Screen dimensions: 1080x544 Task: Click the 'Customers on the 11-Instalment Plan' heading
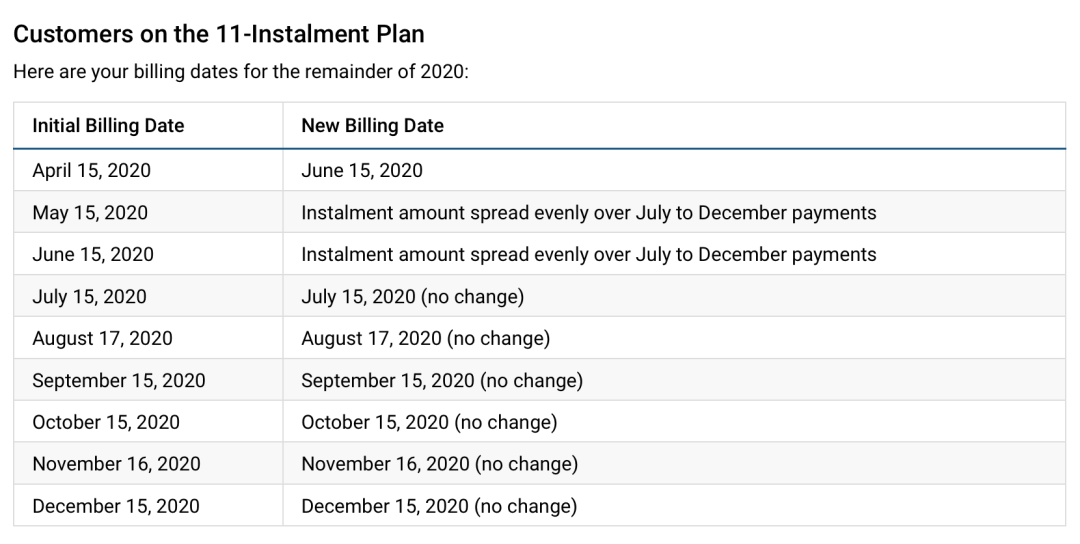(218, 34)
